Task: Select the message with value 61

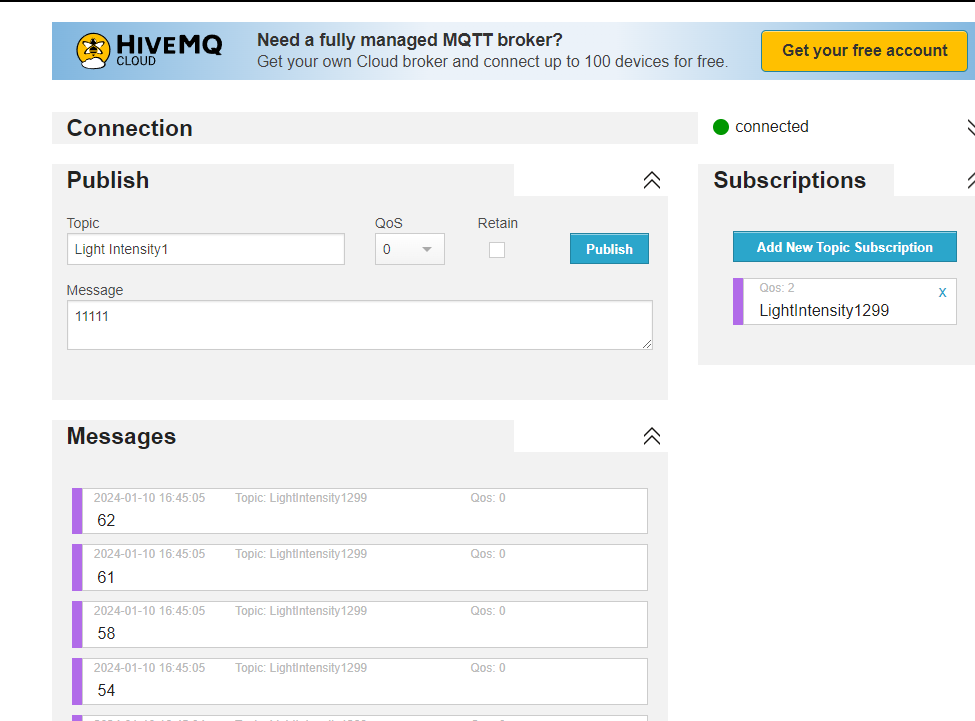Action: tap(359, 567)
